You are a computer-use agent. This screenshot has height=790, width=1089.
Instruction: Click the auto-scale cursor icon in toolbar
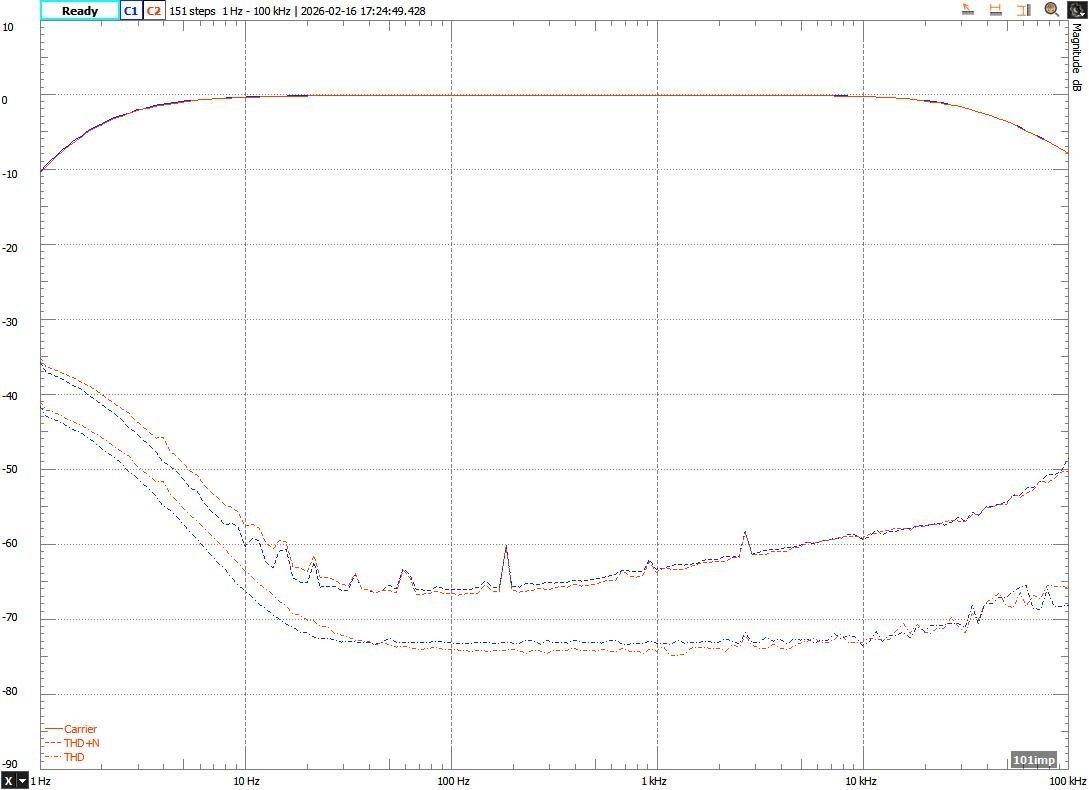pos(968,10)
